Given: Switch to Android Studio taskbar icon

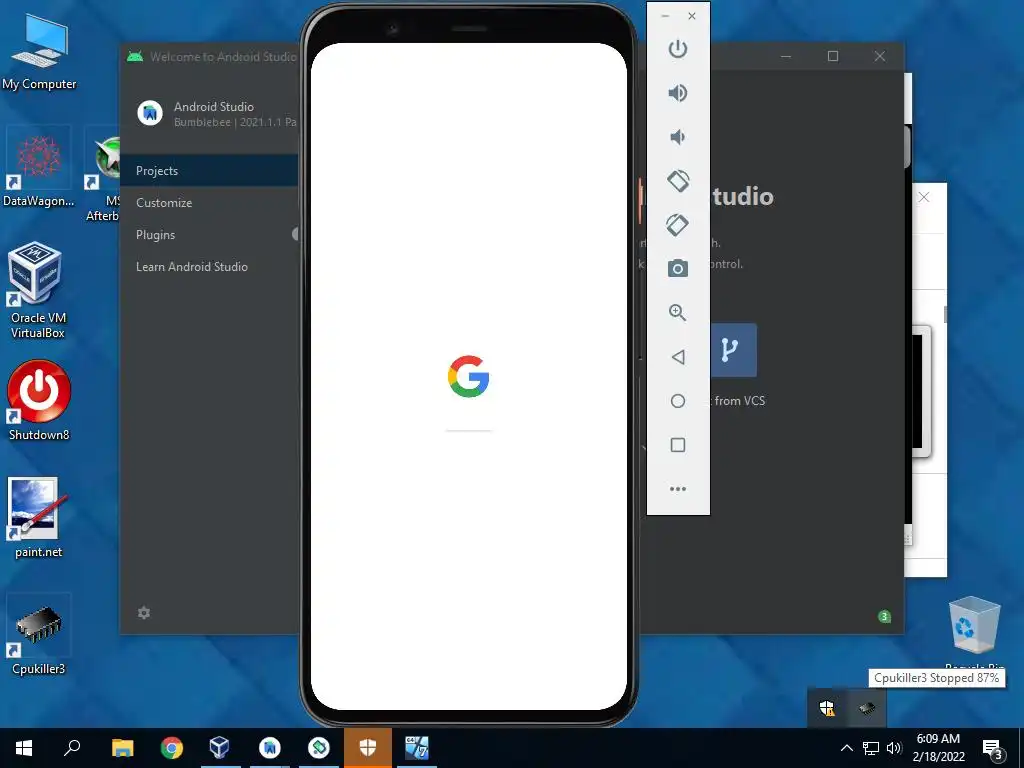Looking at the screenshot, I should click(270, 748).
